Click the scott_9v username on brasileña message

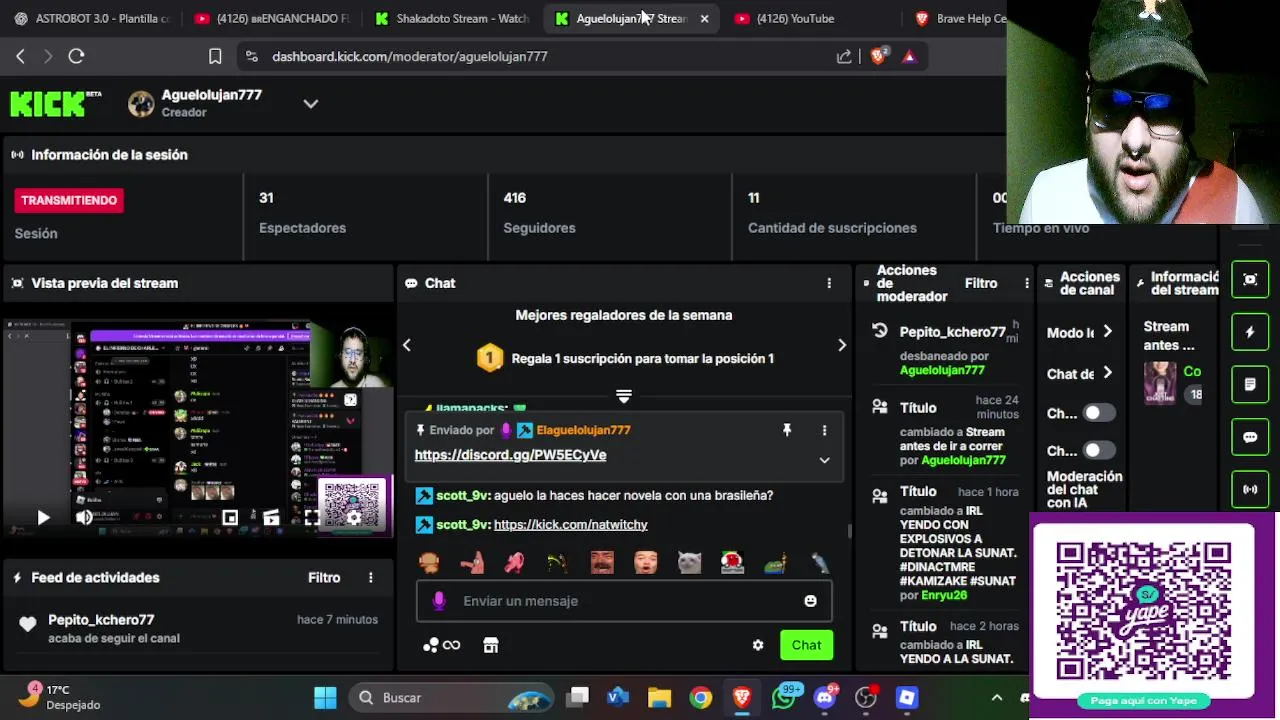point(463,495)
